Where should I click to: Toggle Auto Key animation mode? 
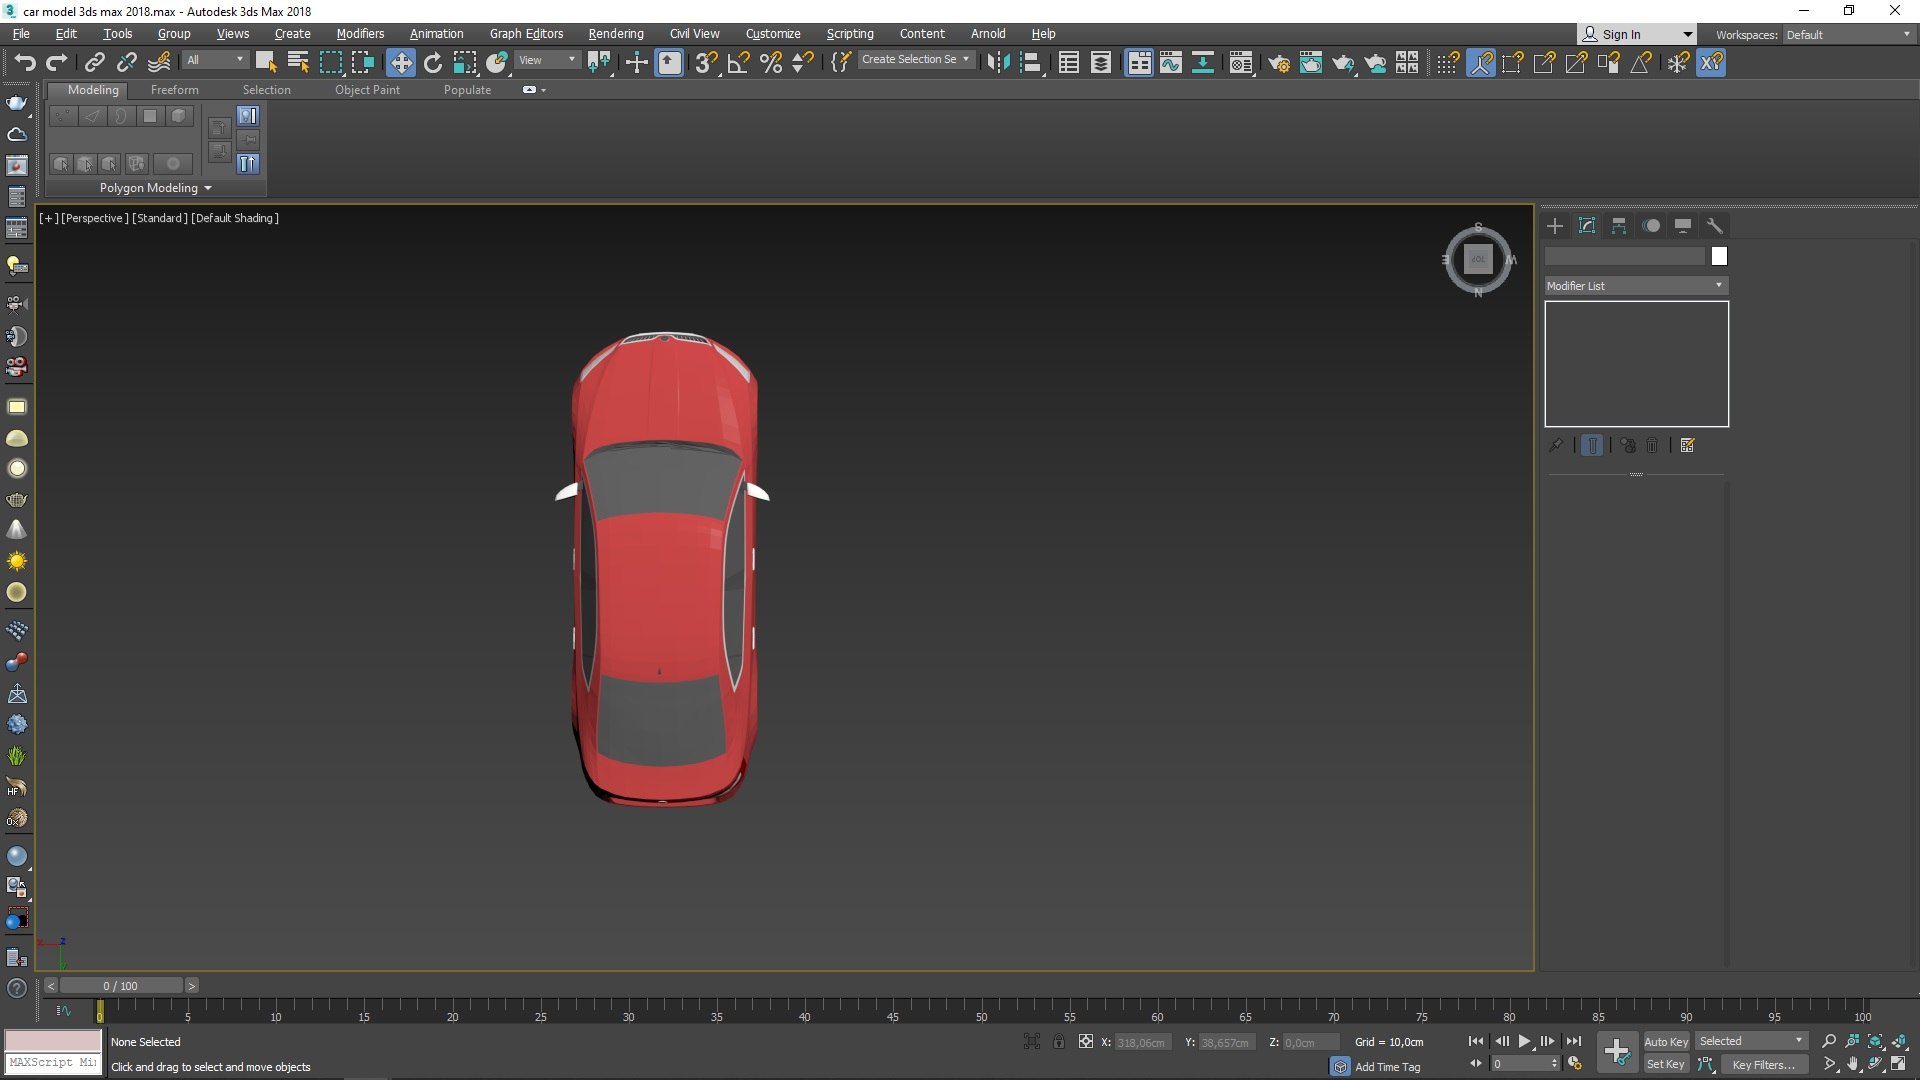(x=1665, y=1042)
